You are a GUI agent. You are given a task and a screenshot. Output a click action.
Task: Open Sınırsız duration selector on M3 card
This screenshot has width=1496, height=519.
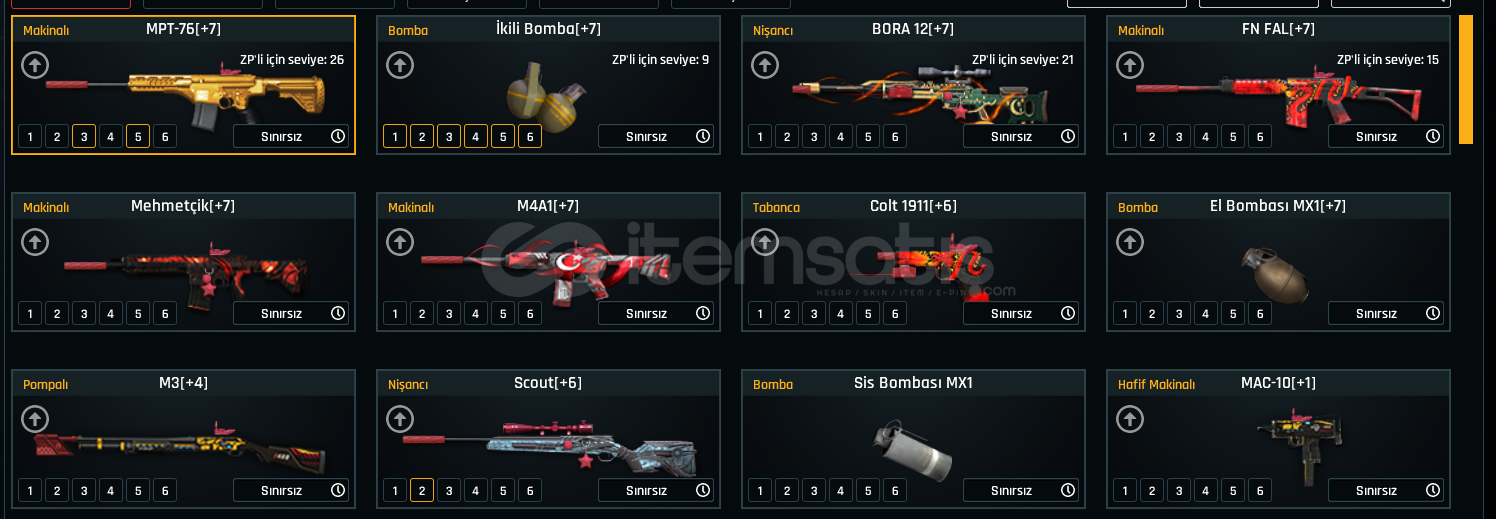click(x=291, y=490)
